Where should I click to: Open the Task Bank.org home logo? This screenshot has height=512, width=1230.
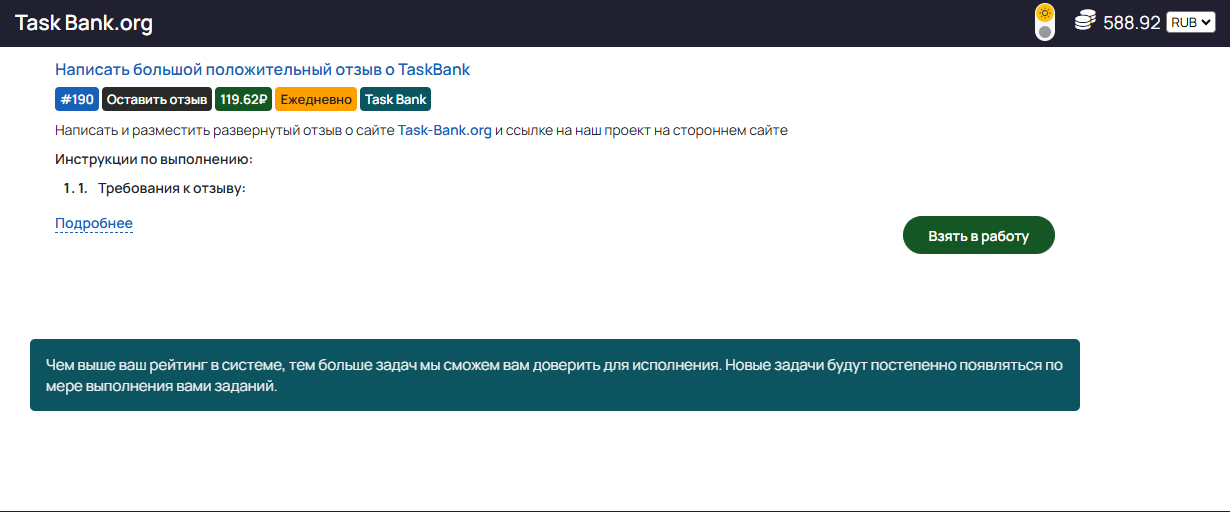84,23
